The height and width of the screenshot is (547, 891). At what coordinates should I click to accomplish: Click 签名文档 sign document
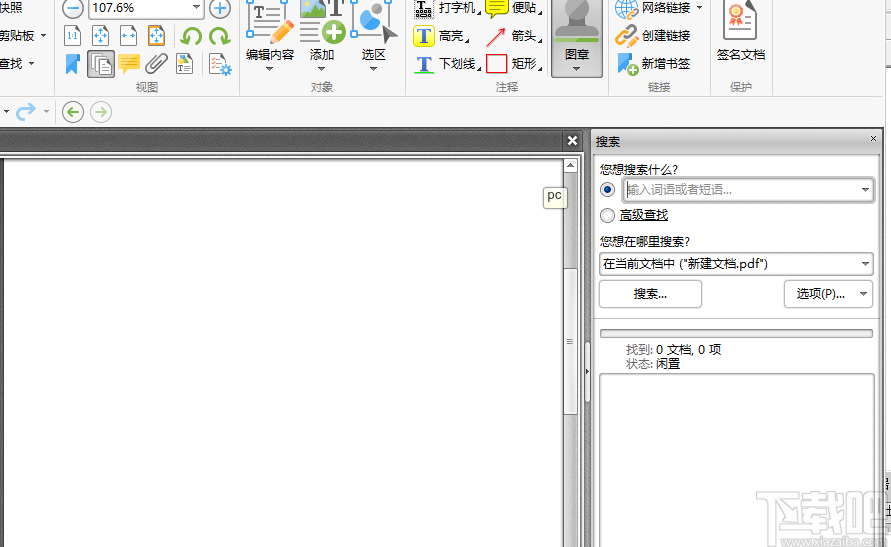(x=740, y=32)
